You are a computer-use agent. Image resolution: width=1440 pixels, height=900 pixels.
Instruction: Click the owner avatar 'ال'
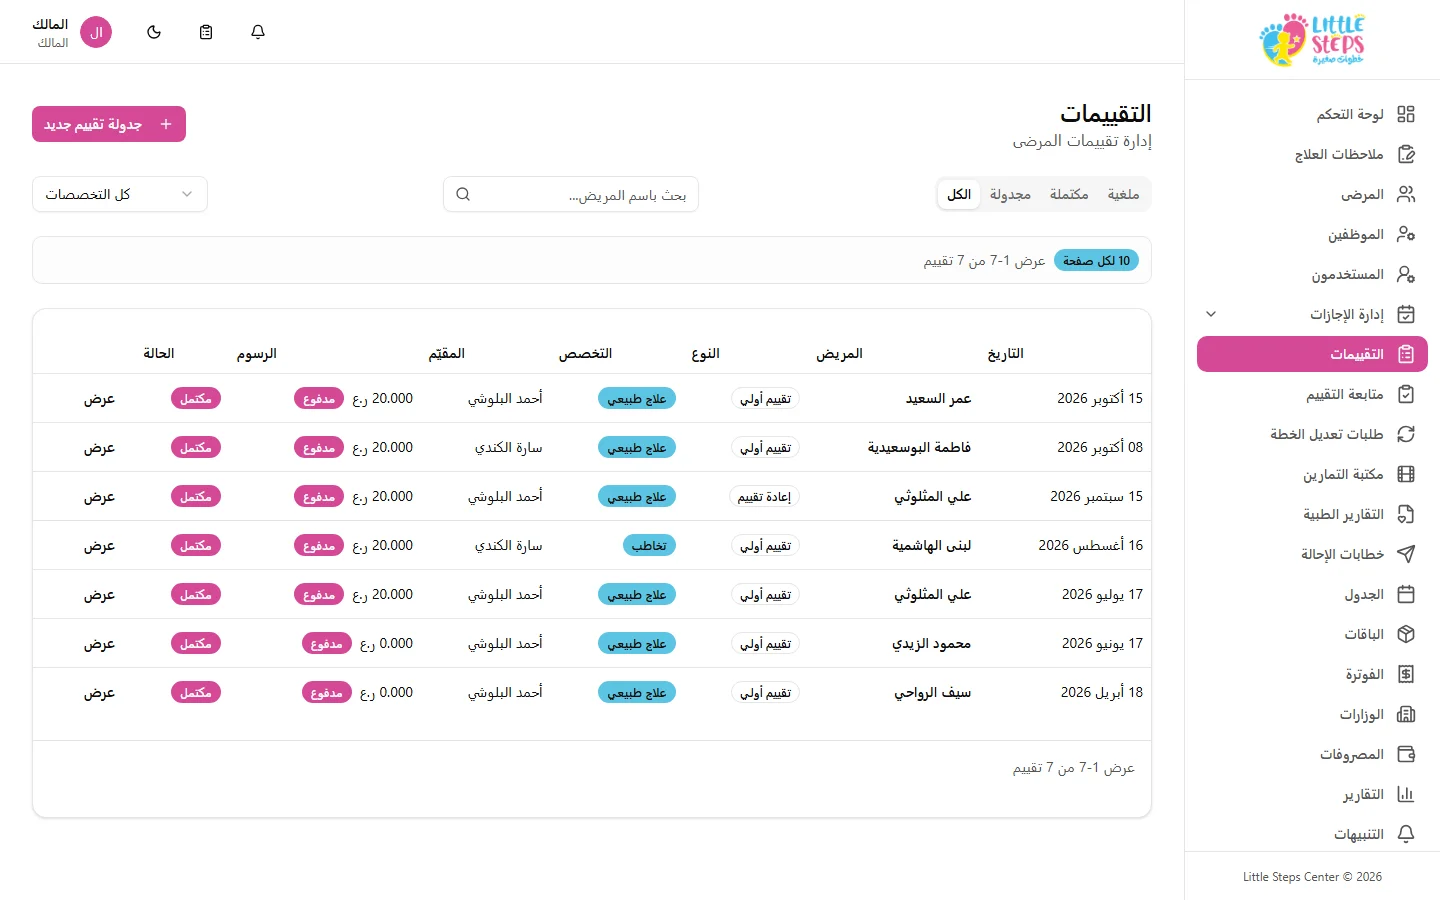(x=96, y=32)
